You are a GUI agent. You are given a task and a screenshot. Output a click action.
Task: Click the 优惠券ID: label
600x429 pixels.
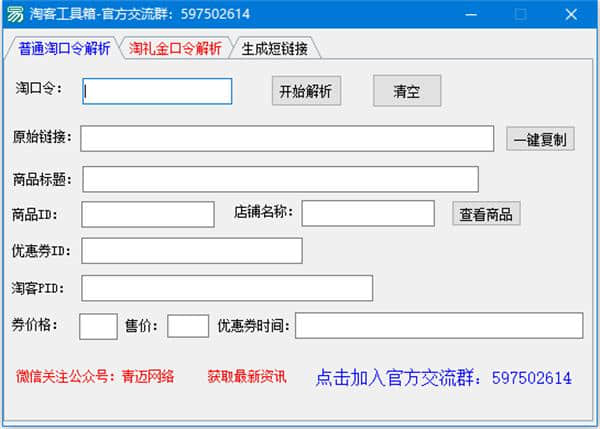tap(41, 251)
